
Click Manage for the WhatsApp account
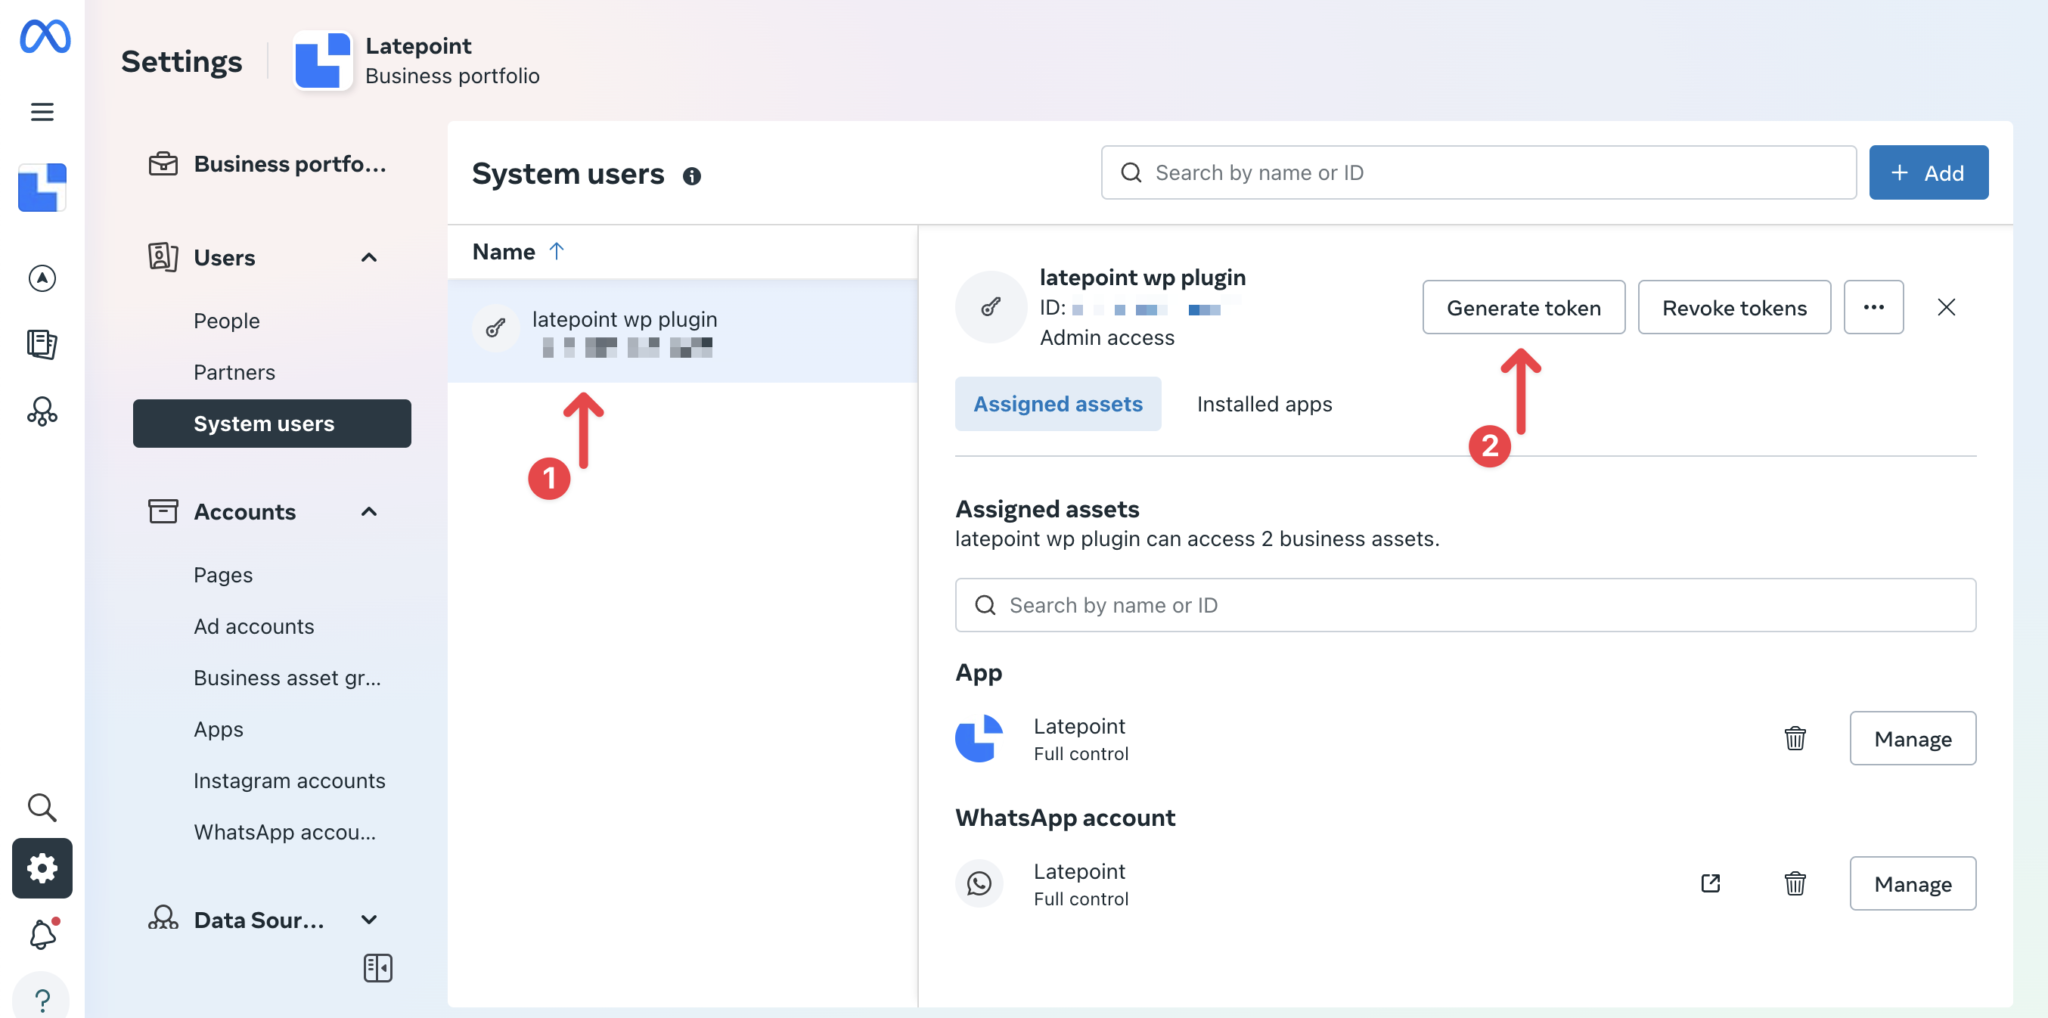point(1912,883)
